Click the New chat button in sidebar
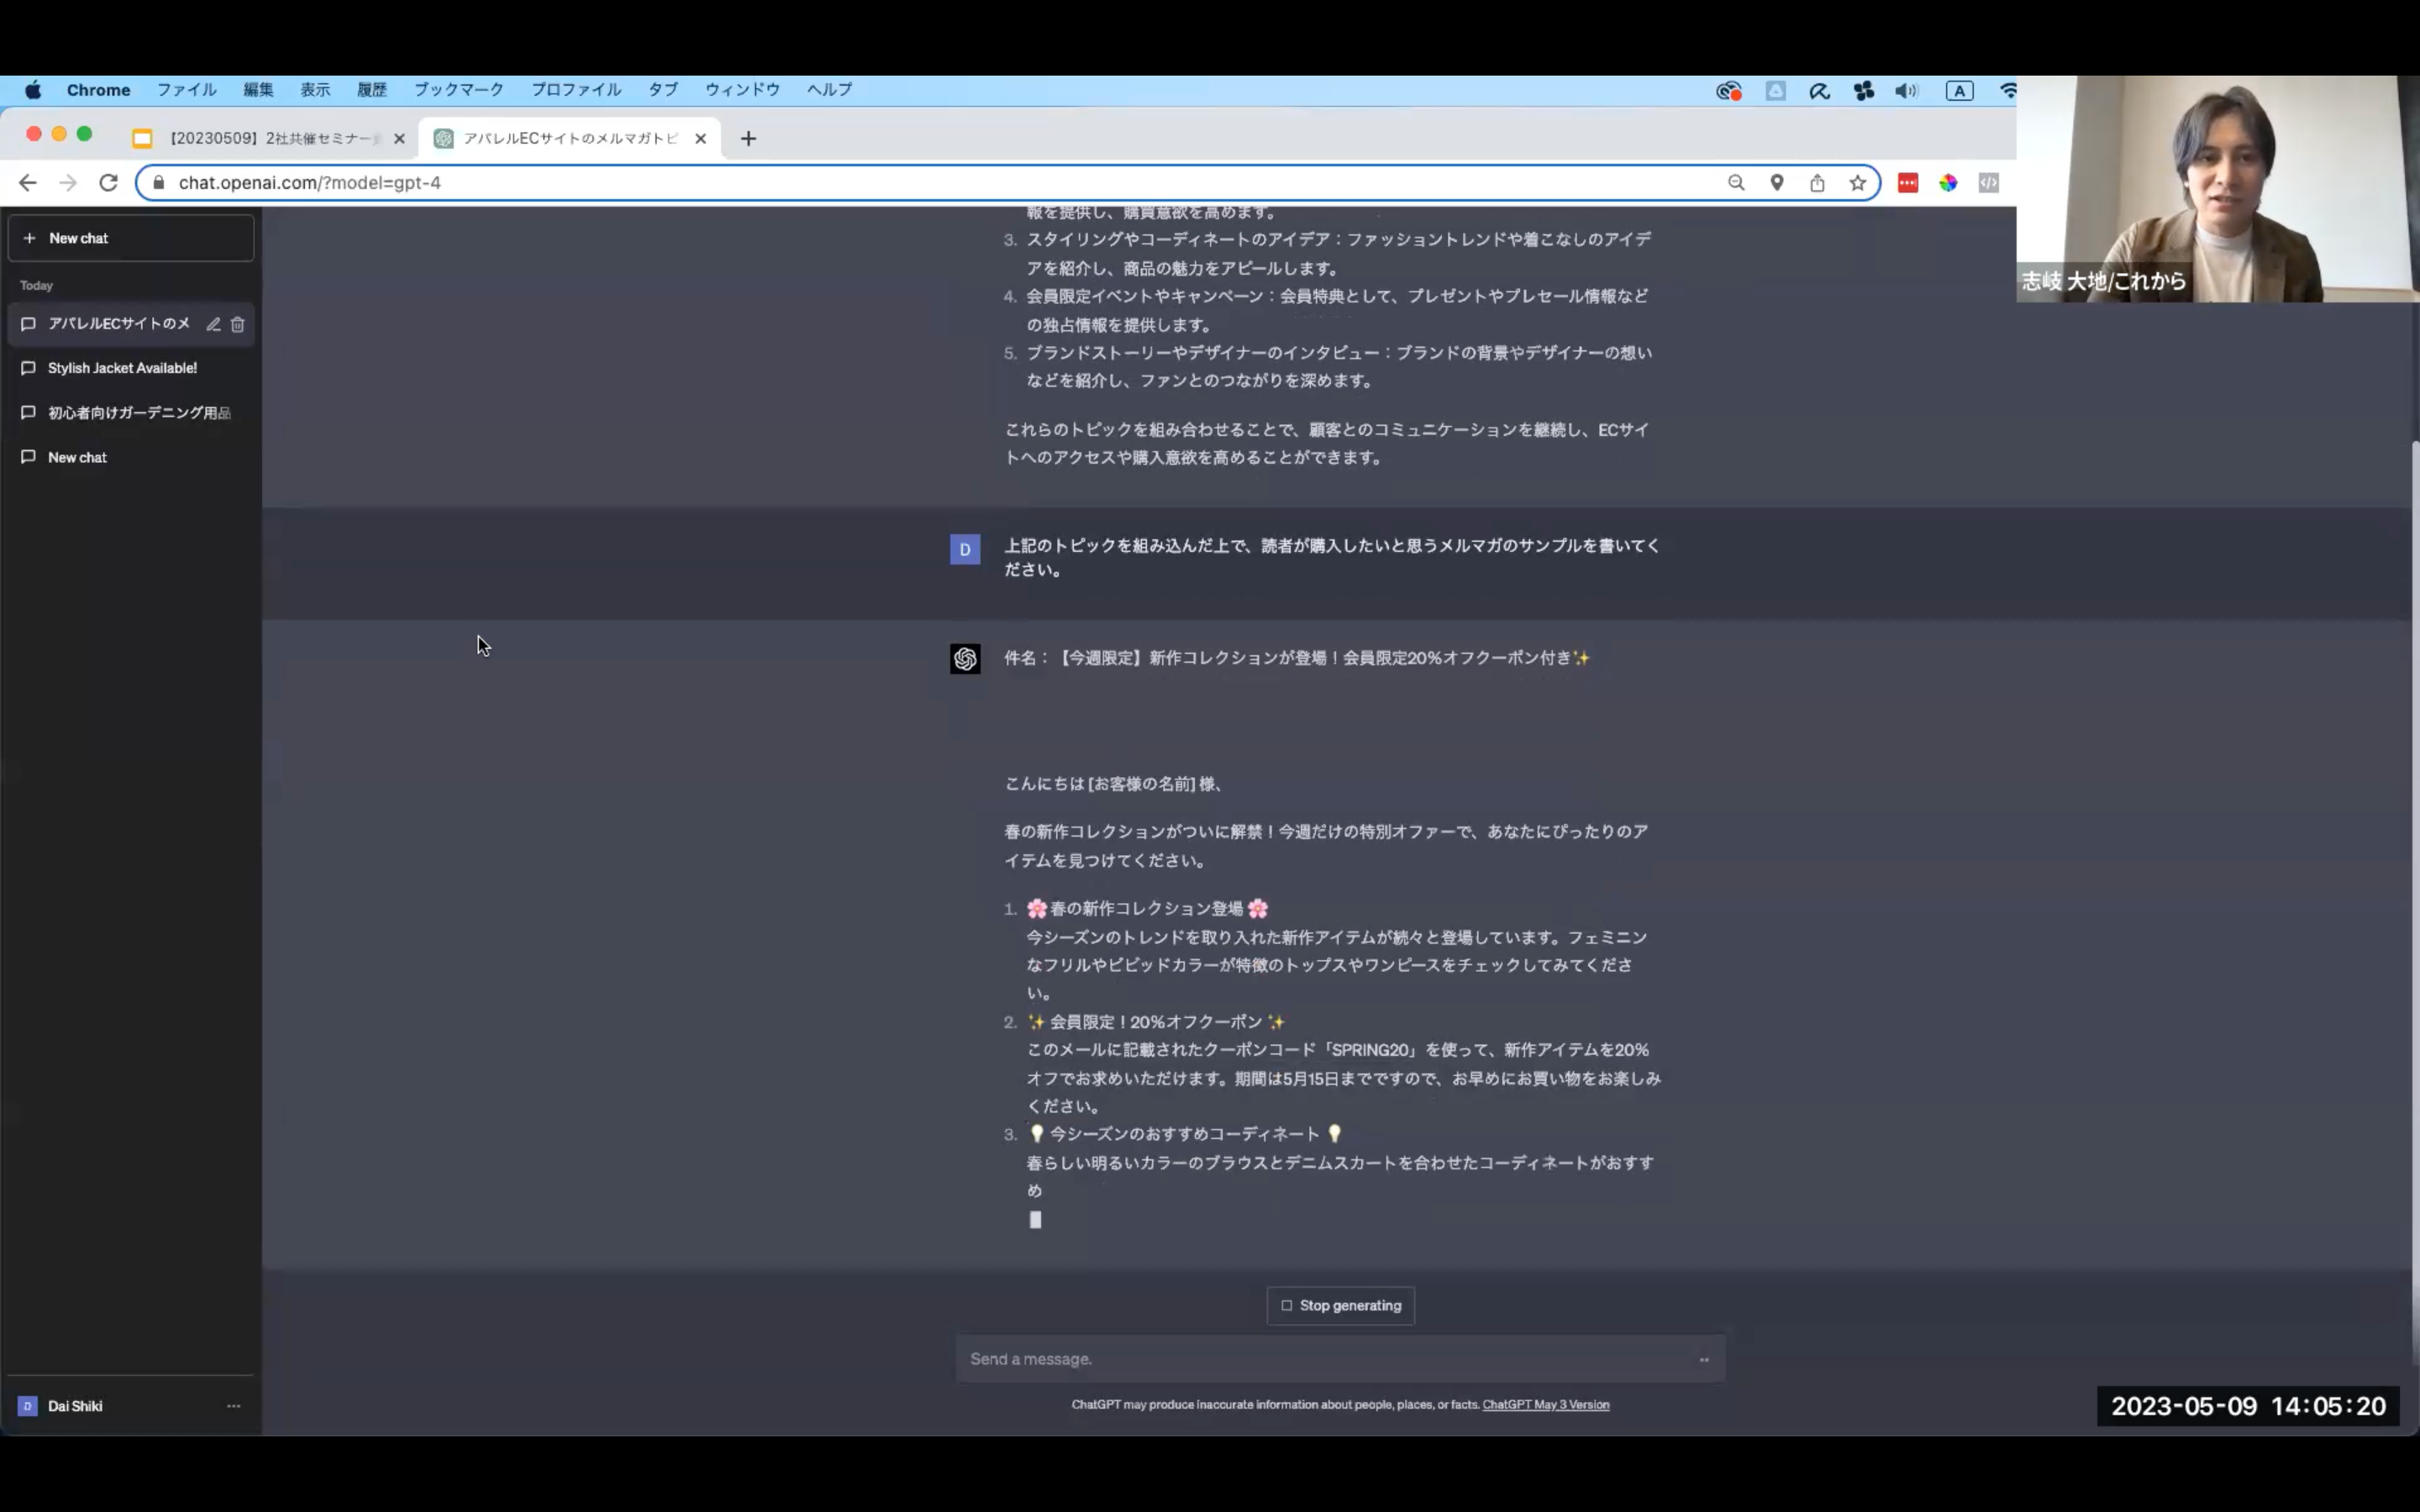Viewport: 2420px width, 1512px height. coord(131,238)
